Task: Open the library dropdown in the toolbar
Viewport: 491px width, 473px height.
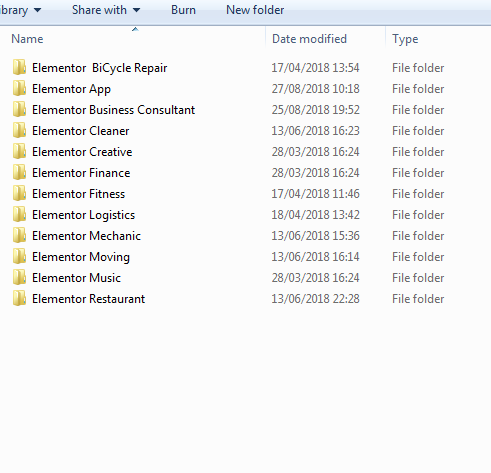Action: pos(20,10)
